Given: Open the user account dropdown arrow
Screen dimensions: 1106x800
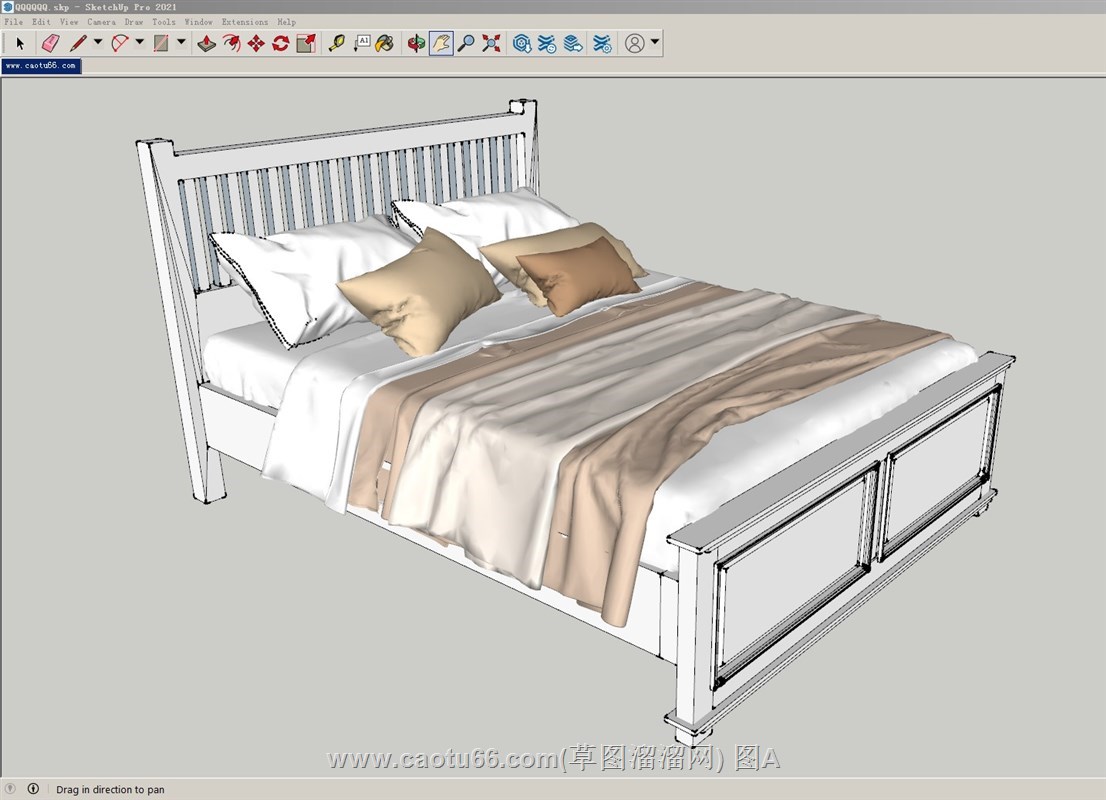Looking at the screenshot, I should 655,43.
